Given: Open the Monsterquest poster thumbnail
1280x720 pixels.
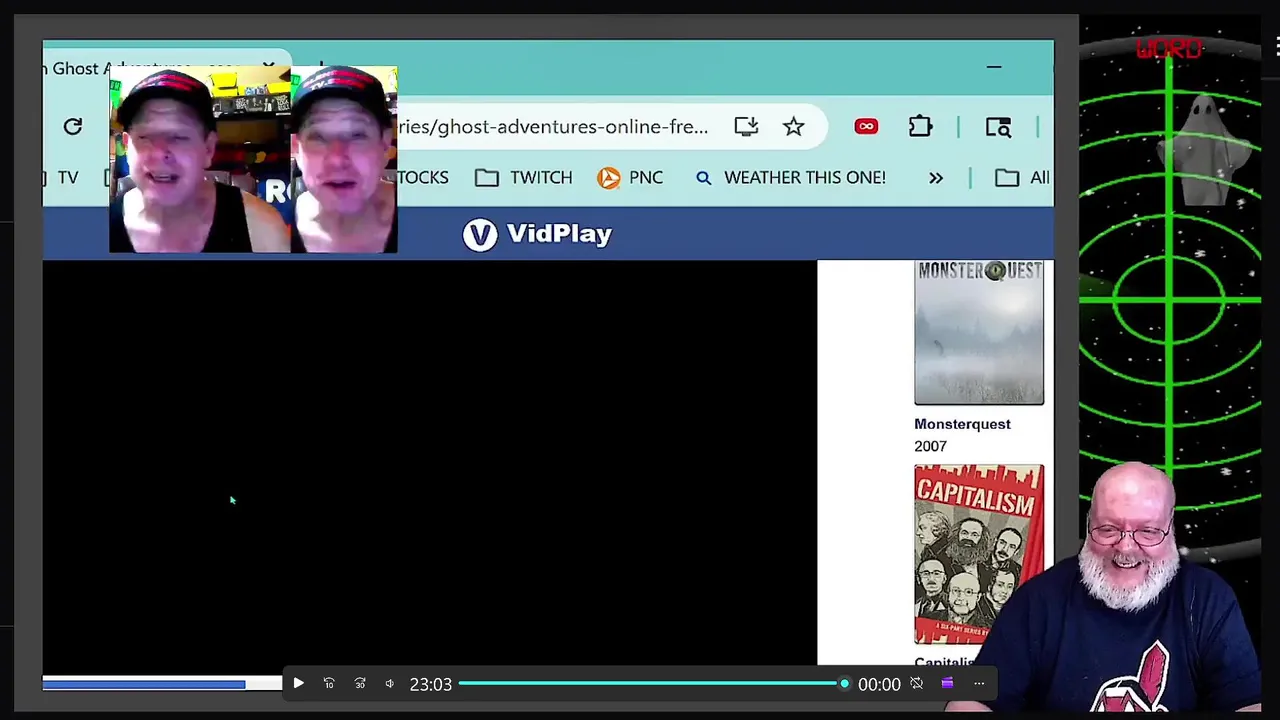Looking at the screenshot, I should click(x=979, y=332).
